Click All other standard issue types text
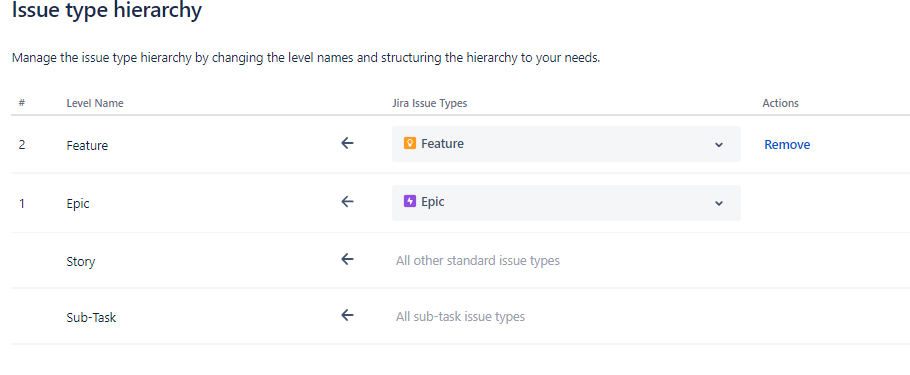 [x=478, y=261]
